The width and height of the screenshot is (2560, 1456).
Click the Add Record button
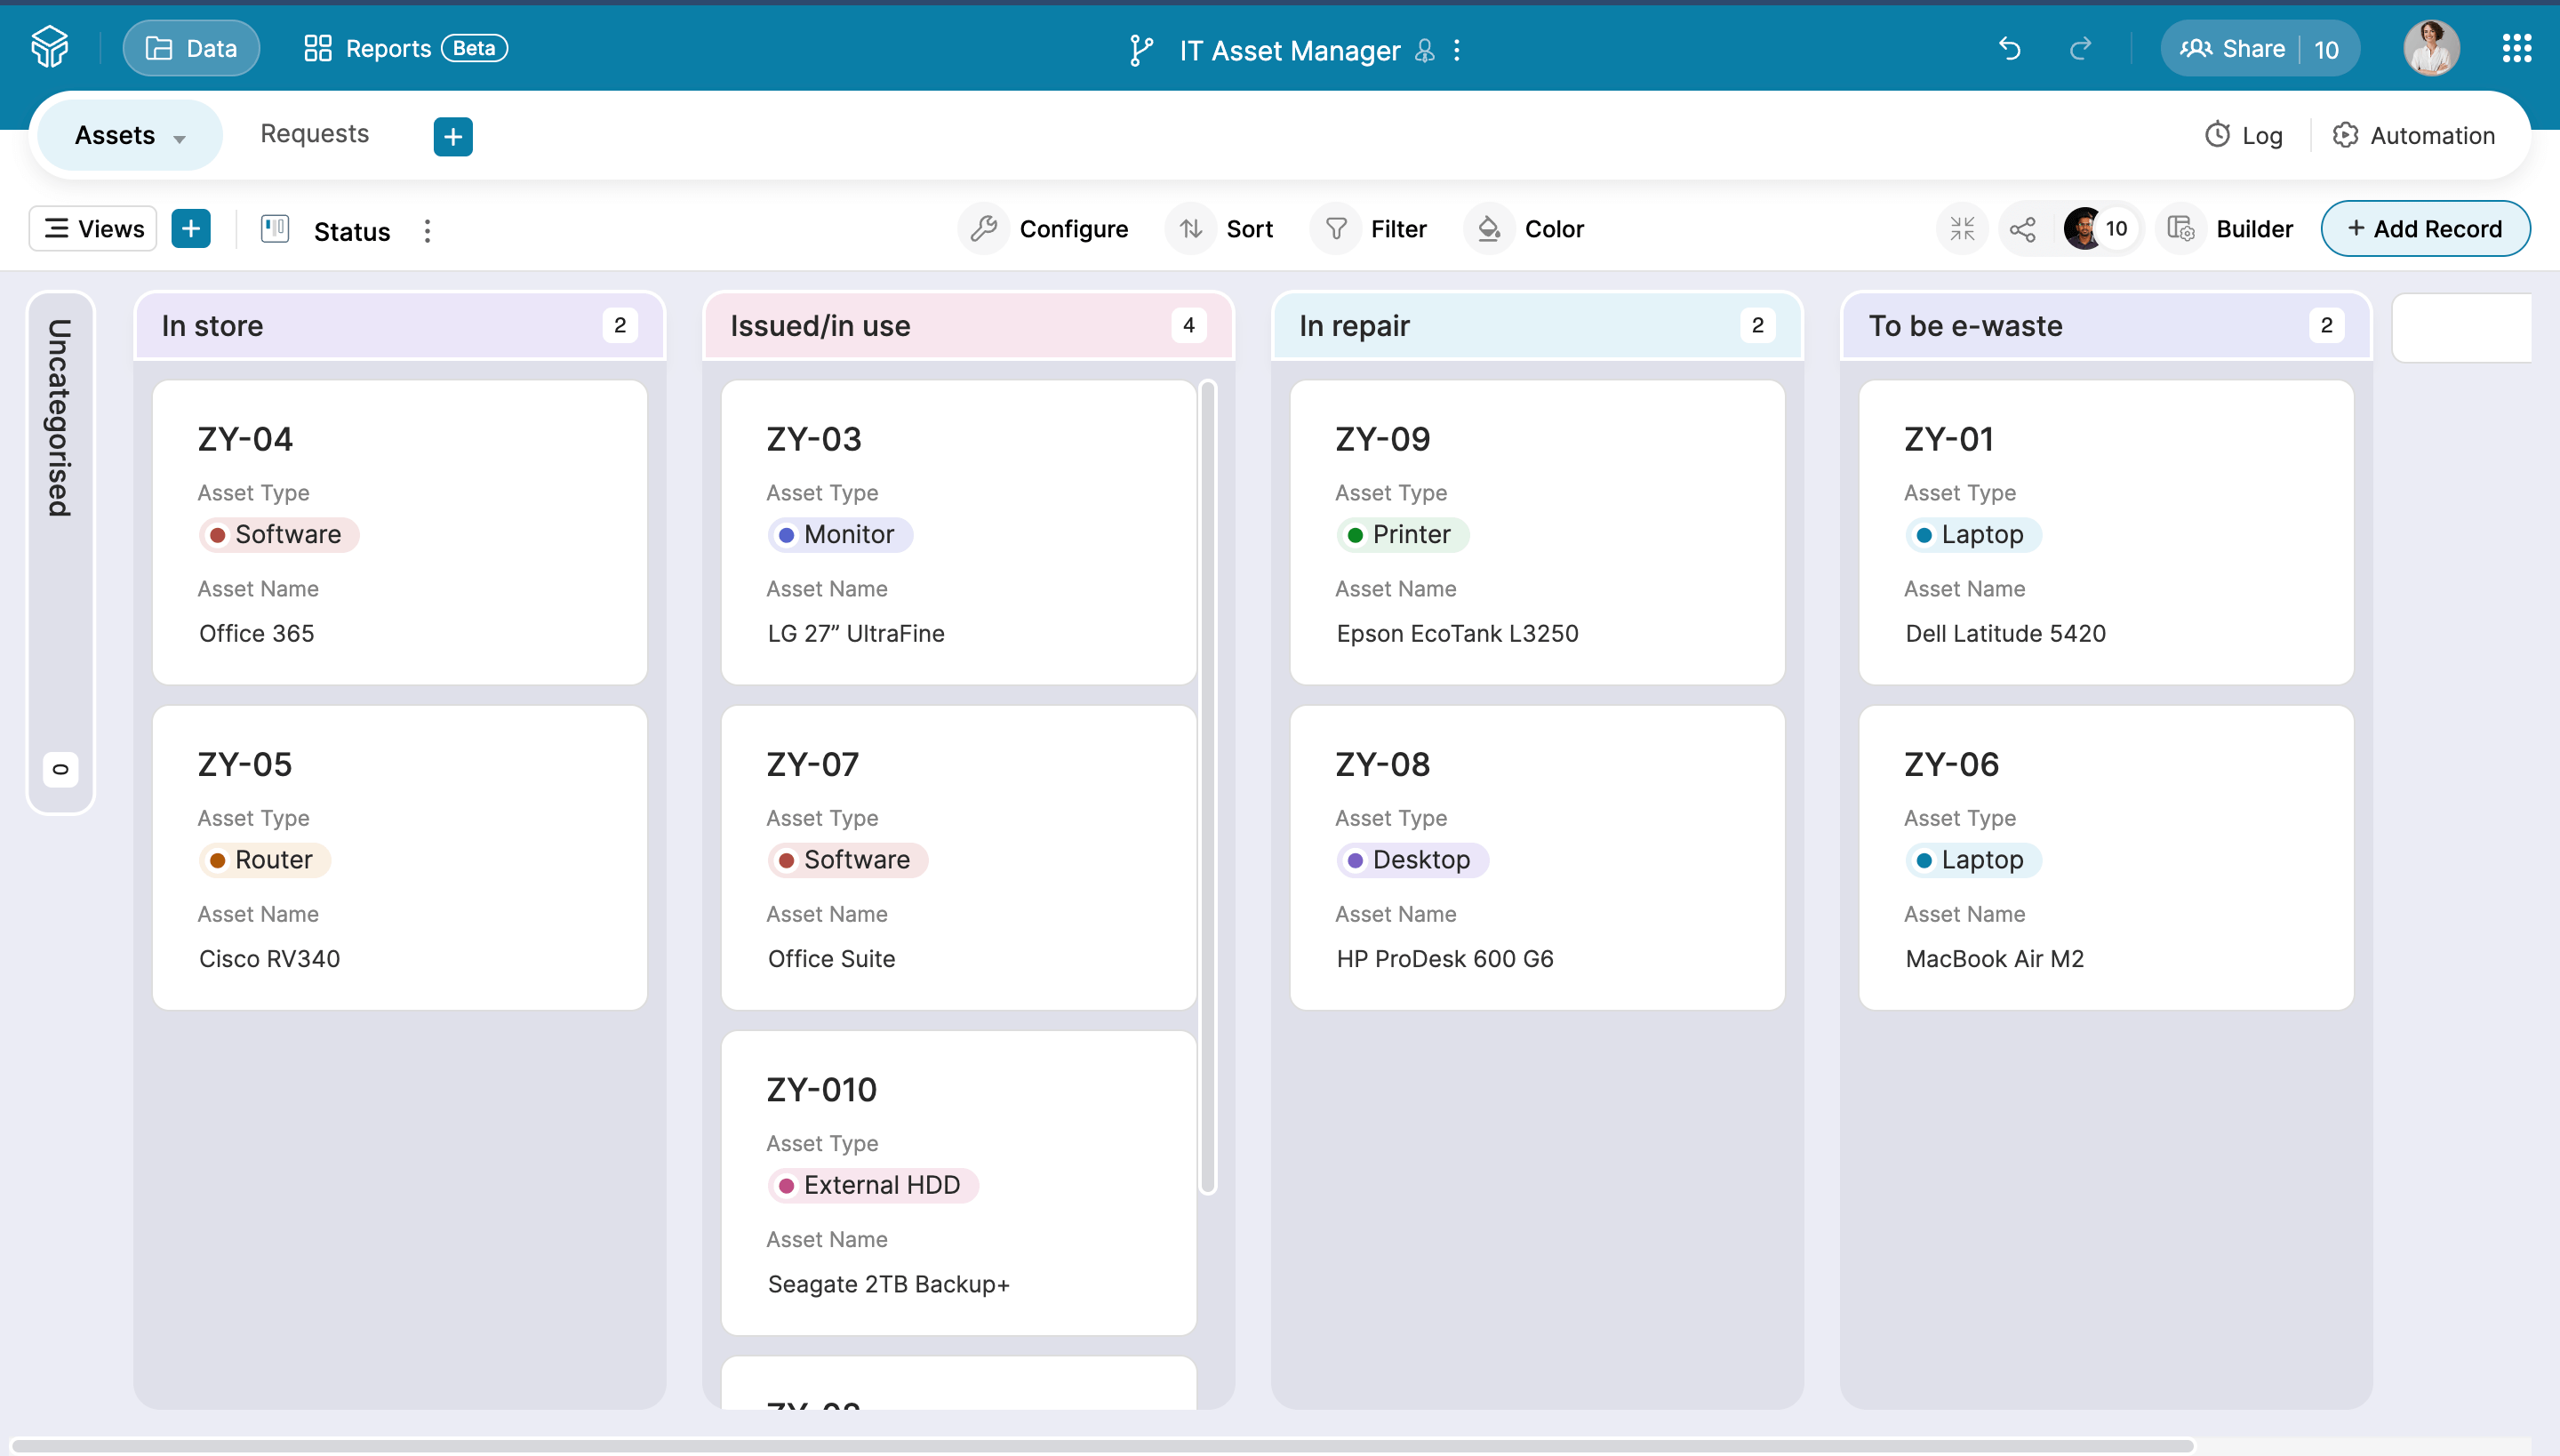(x=2424, y=229)
